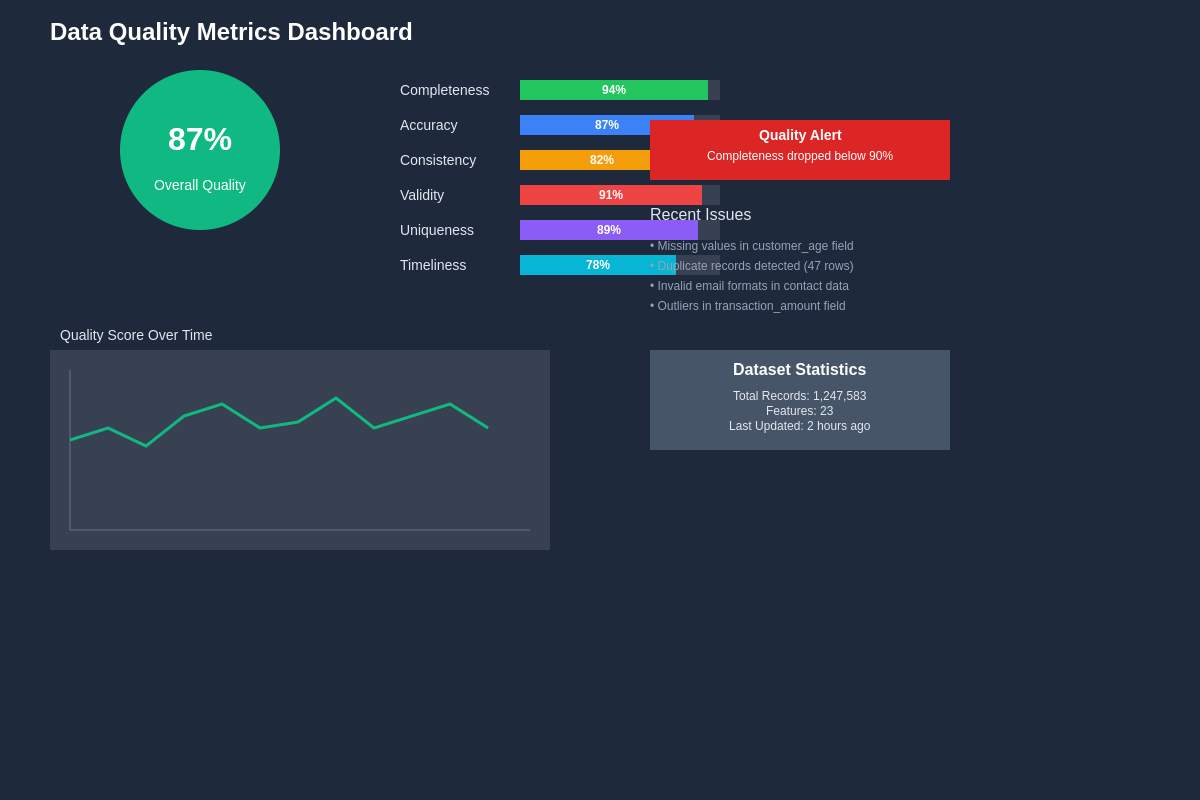Select the Quality Score Over Time title

136,335
